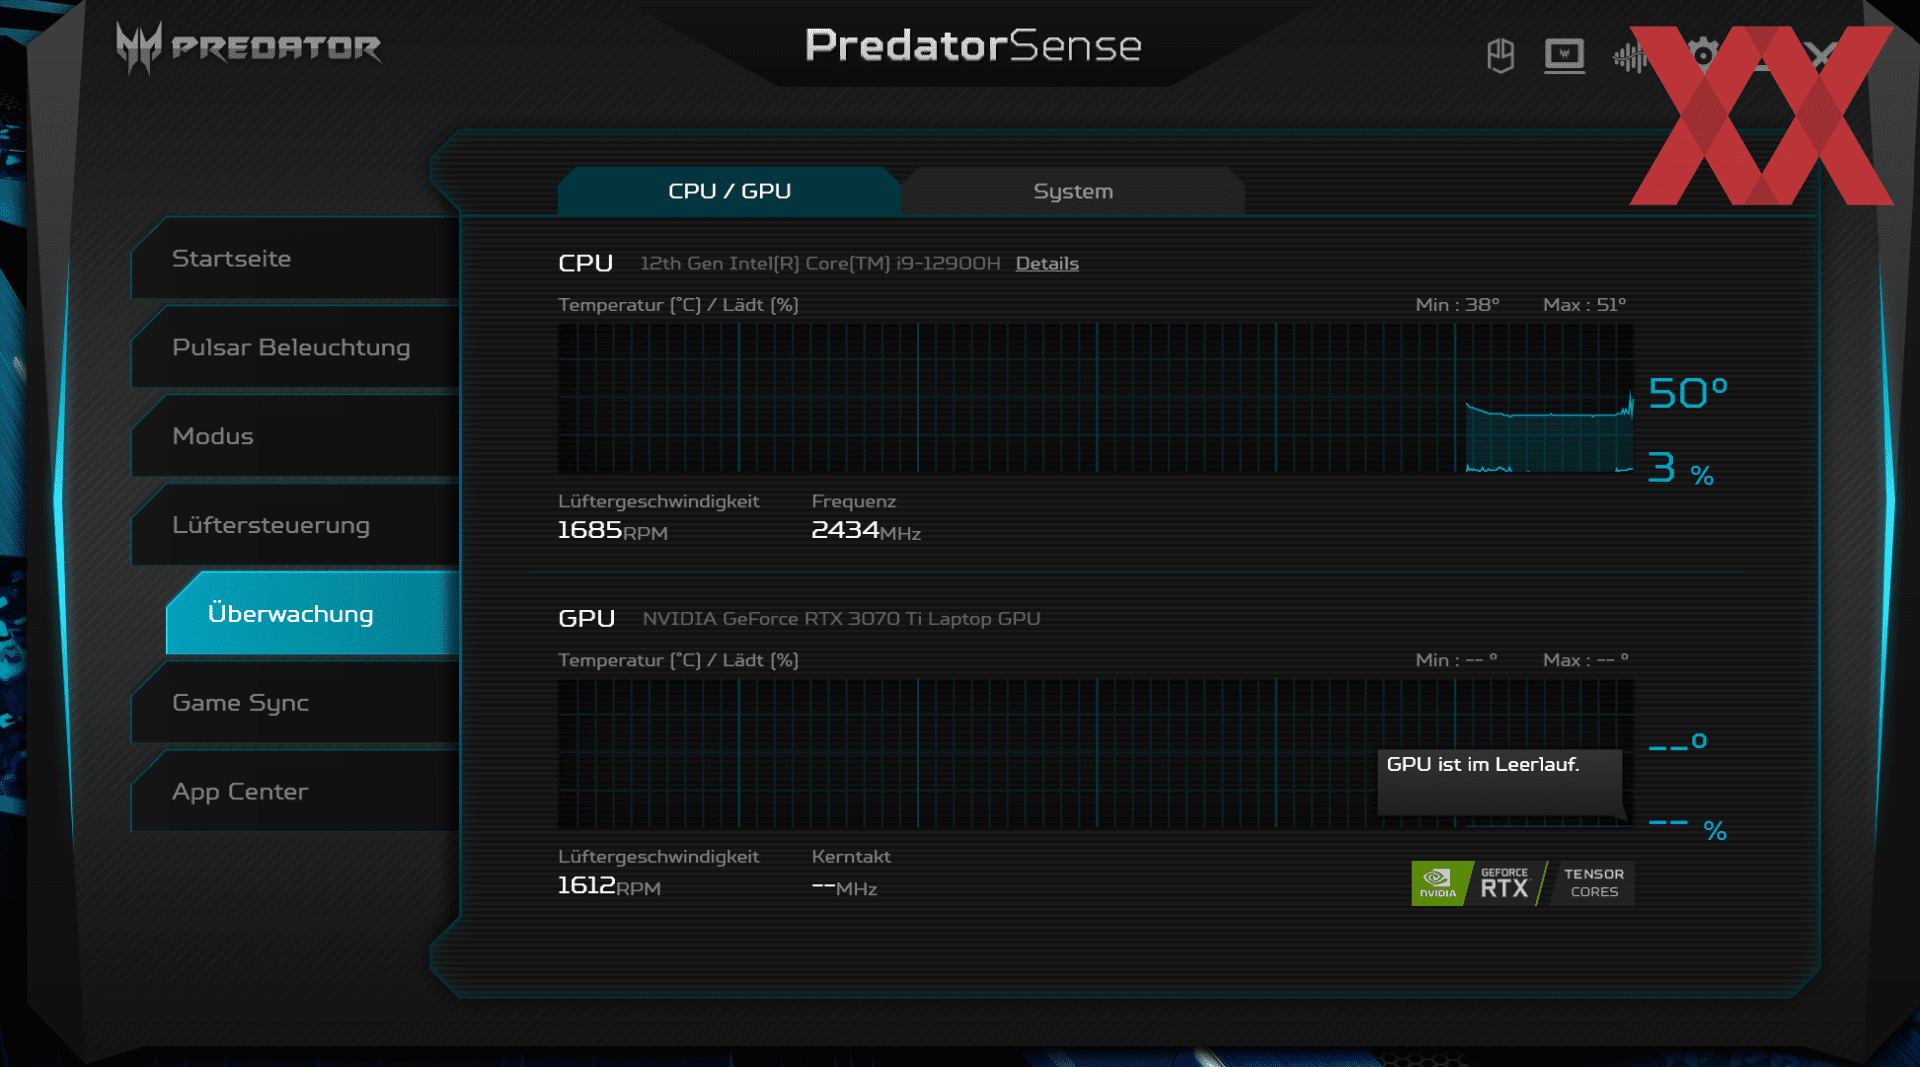The image size is (1920, 1067).
Task: Click '12th Gen Intel(R) Core(TM) i9-12900H' text
Action: tap(820, 263)
